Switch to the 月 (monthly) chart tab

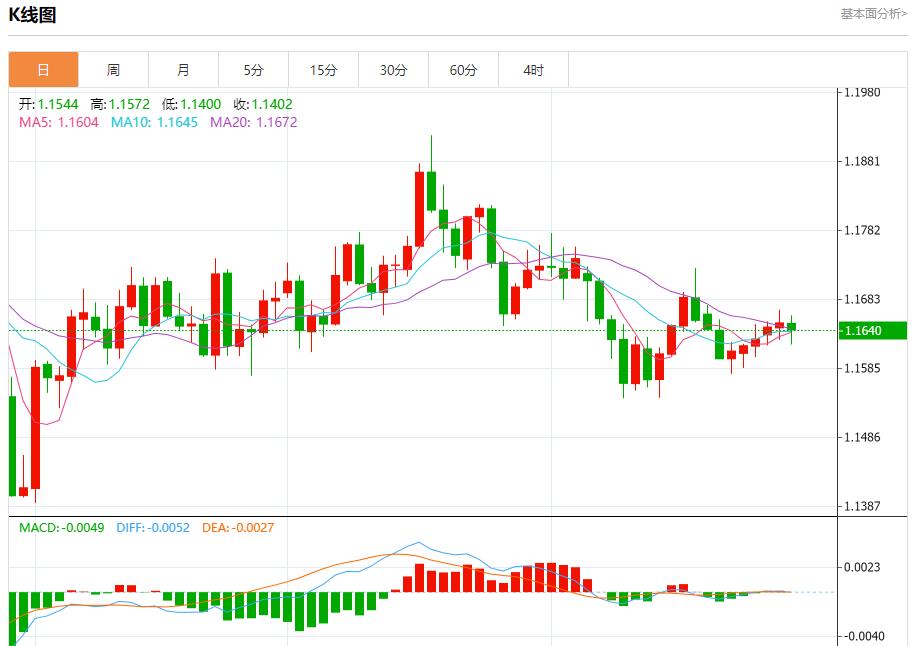tap(182, 69)
